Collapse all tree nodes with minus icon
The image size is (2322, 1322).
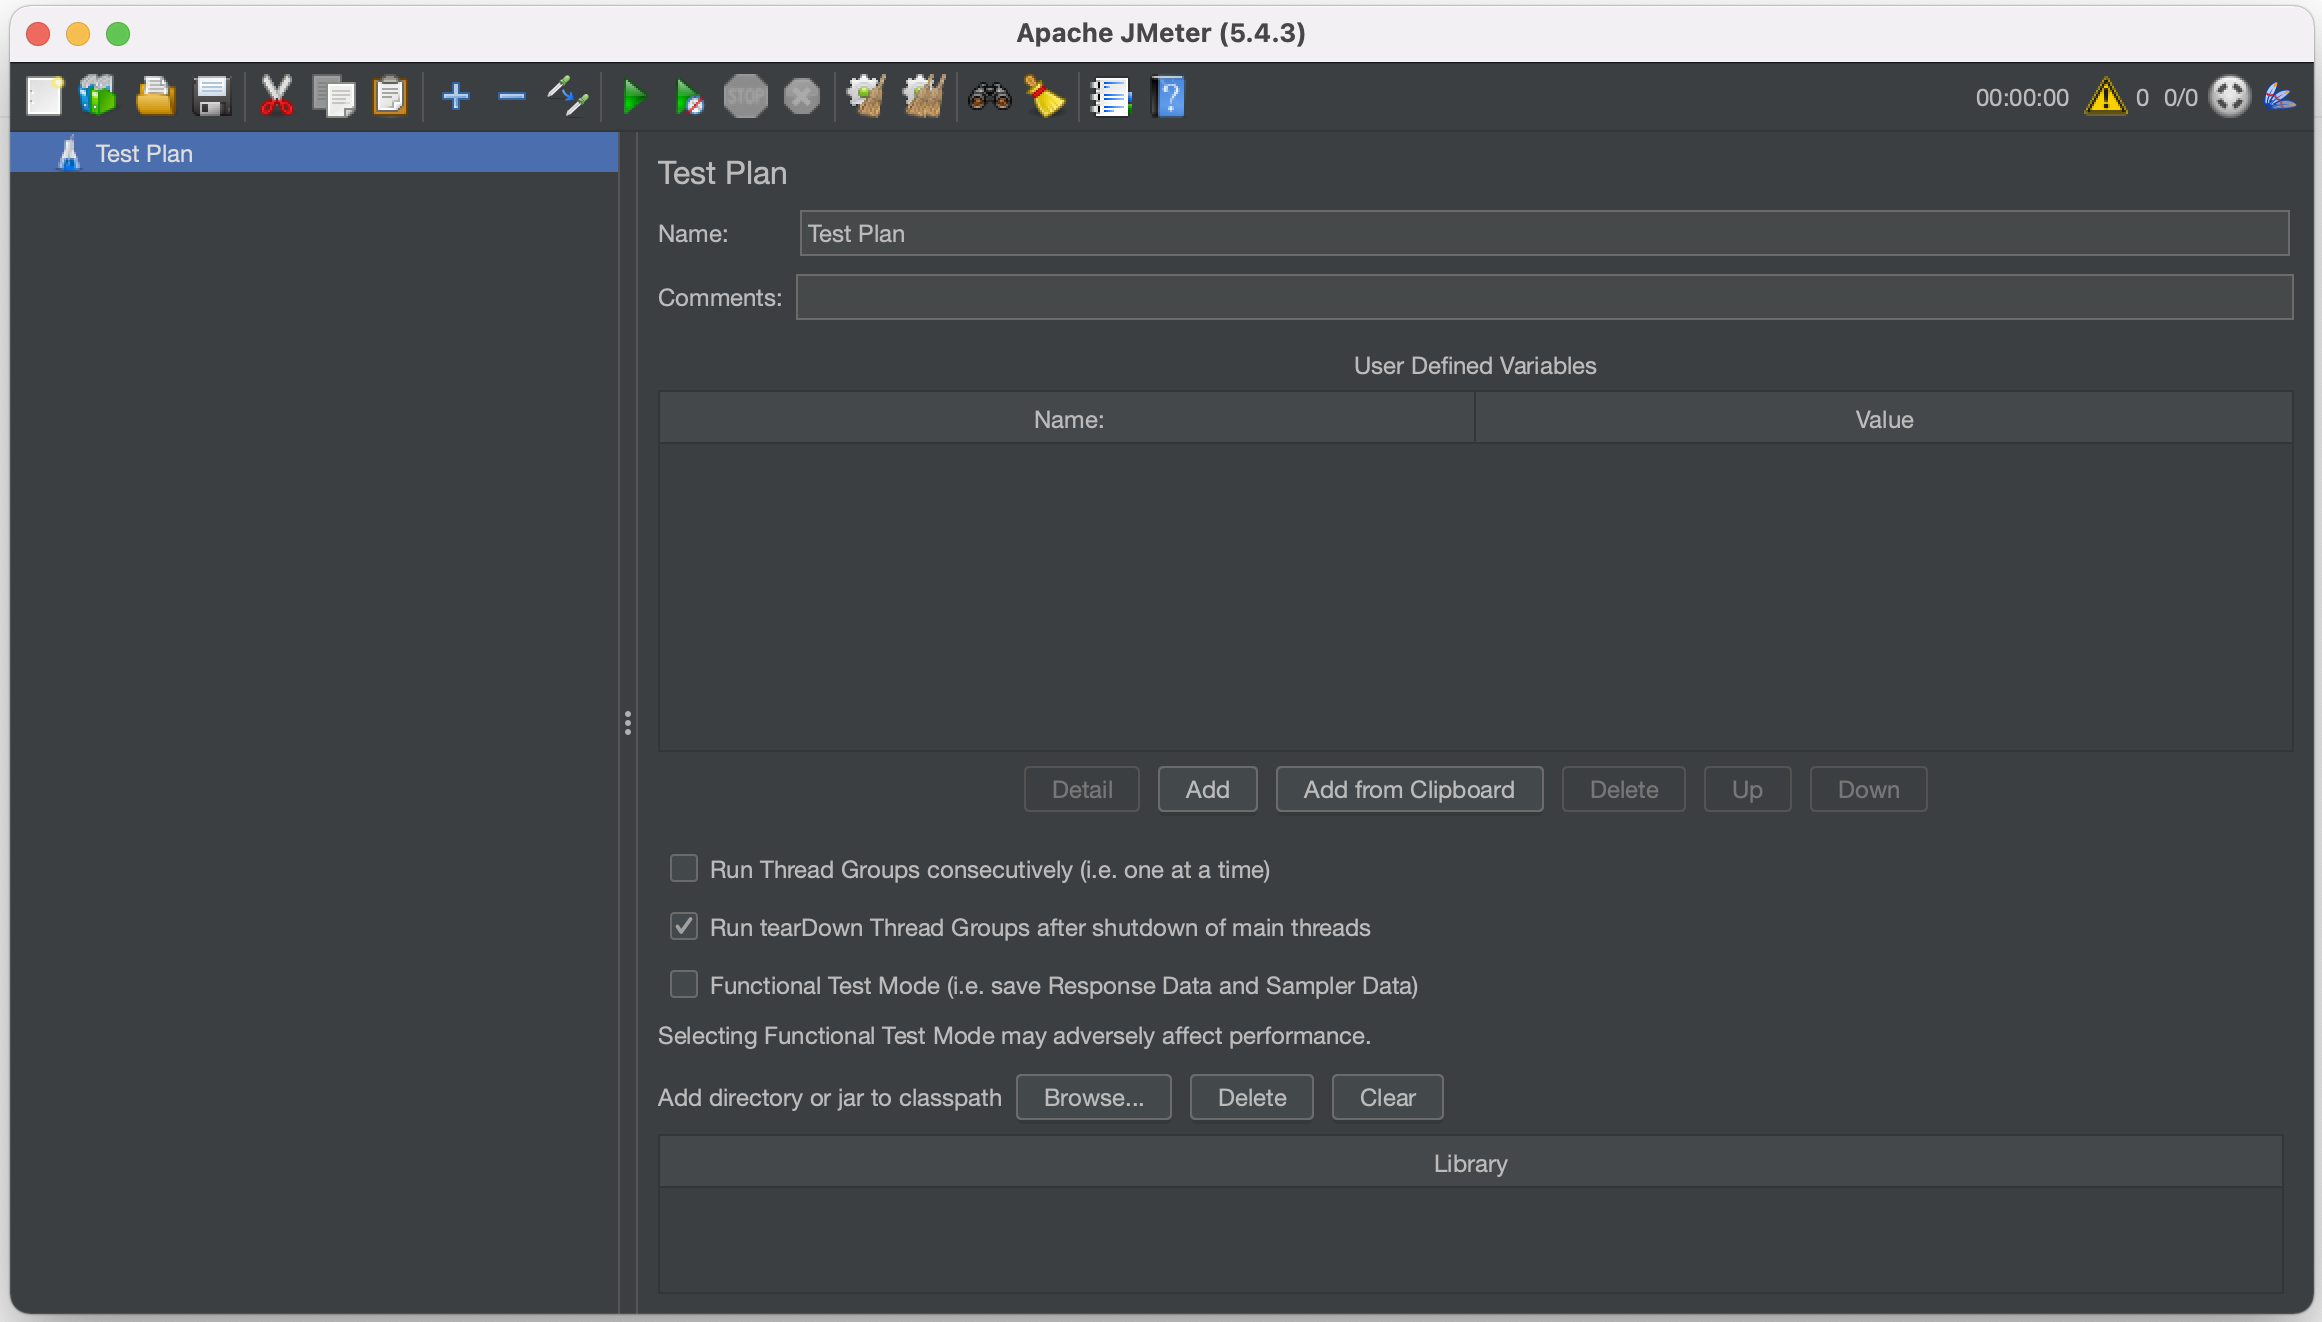pyautogui.click(x=512, y=97)
